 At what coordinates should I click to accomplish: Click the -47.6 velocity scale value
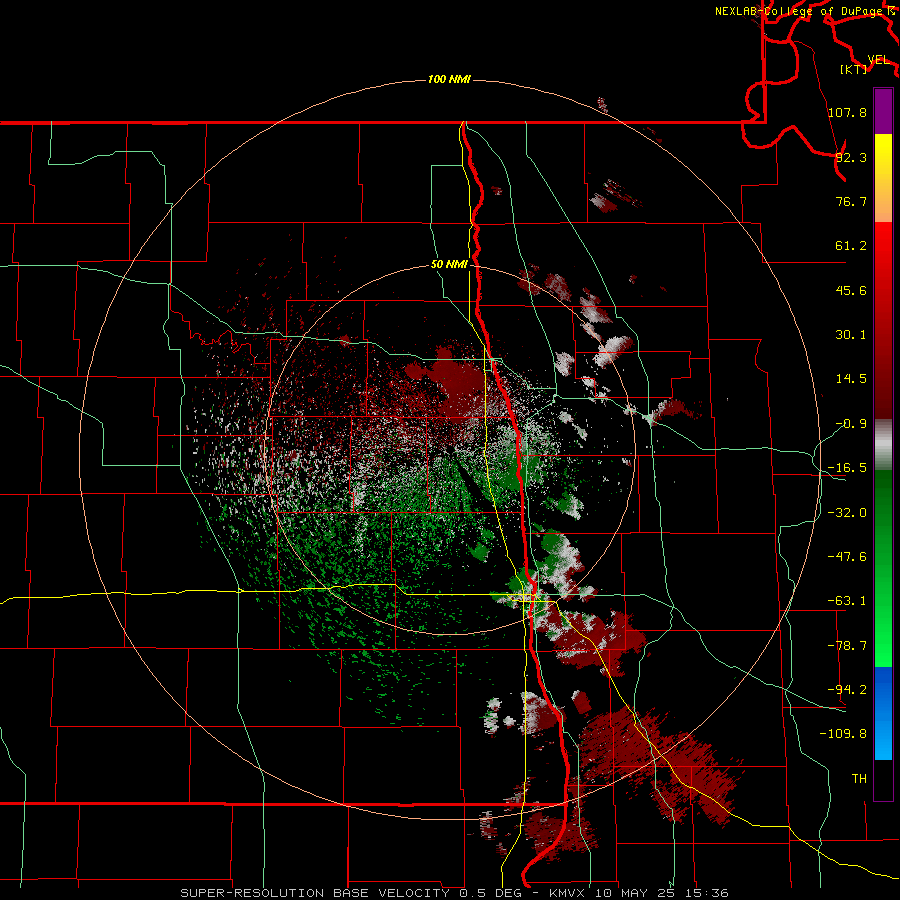tap(847, 557)
